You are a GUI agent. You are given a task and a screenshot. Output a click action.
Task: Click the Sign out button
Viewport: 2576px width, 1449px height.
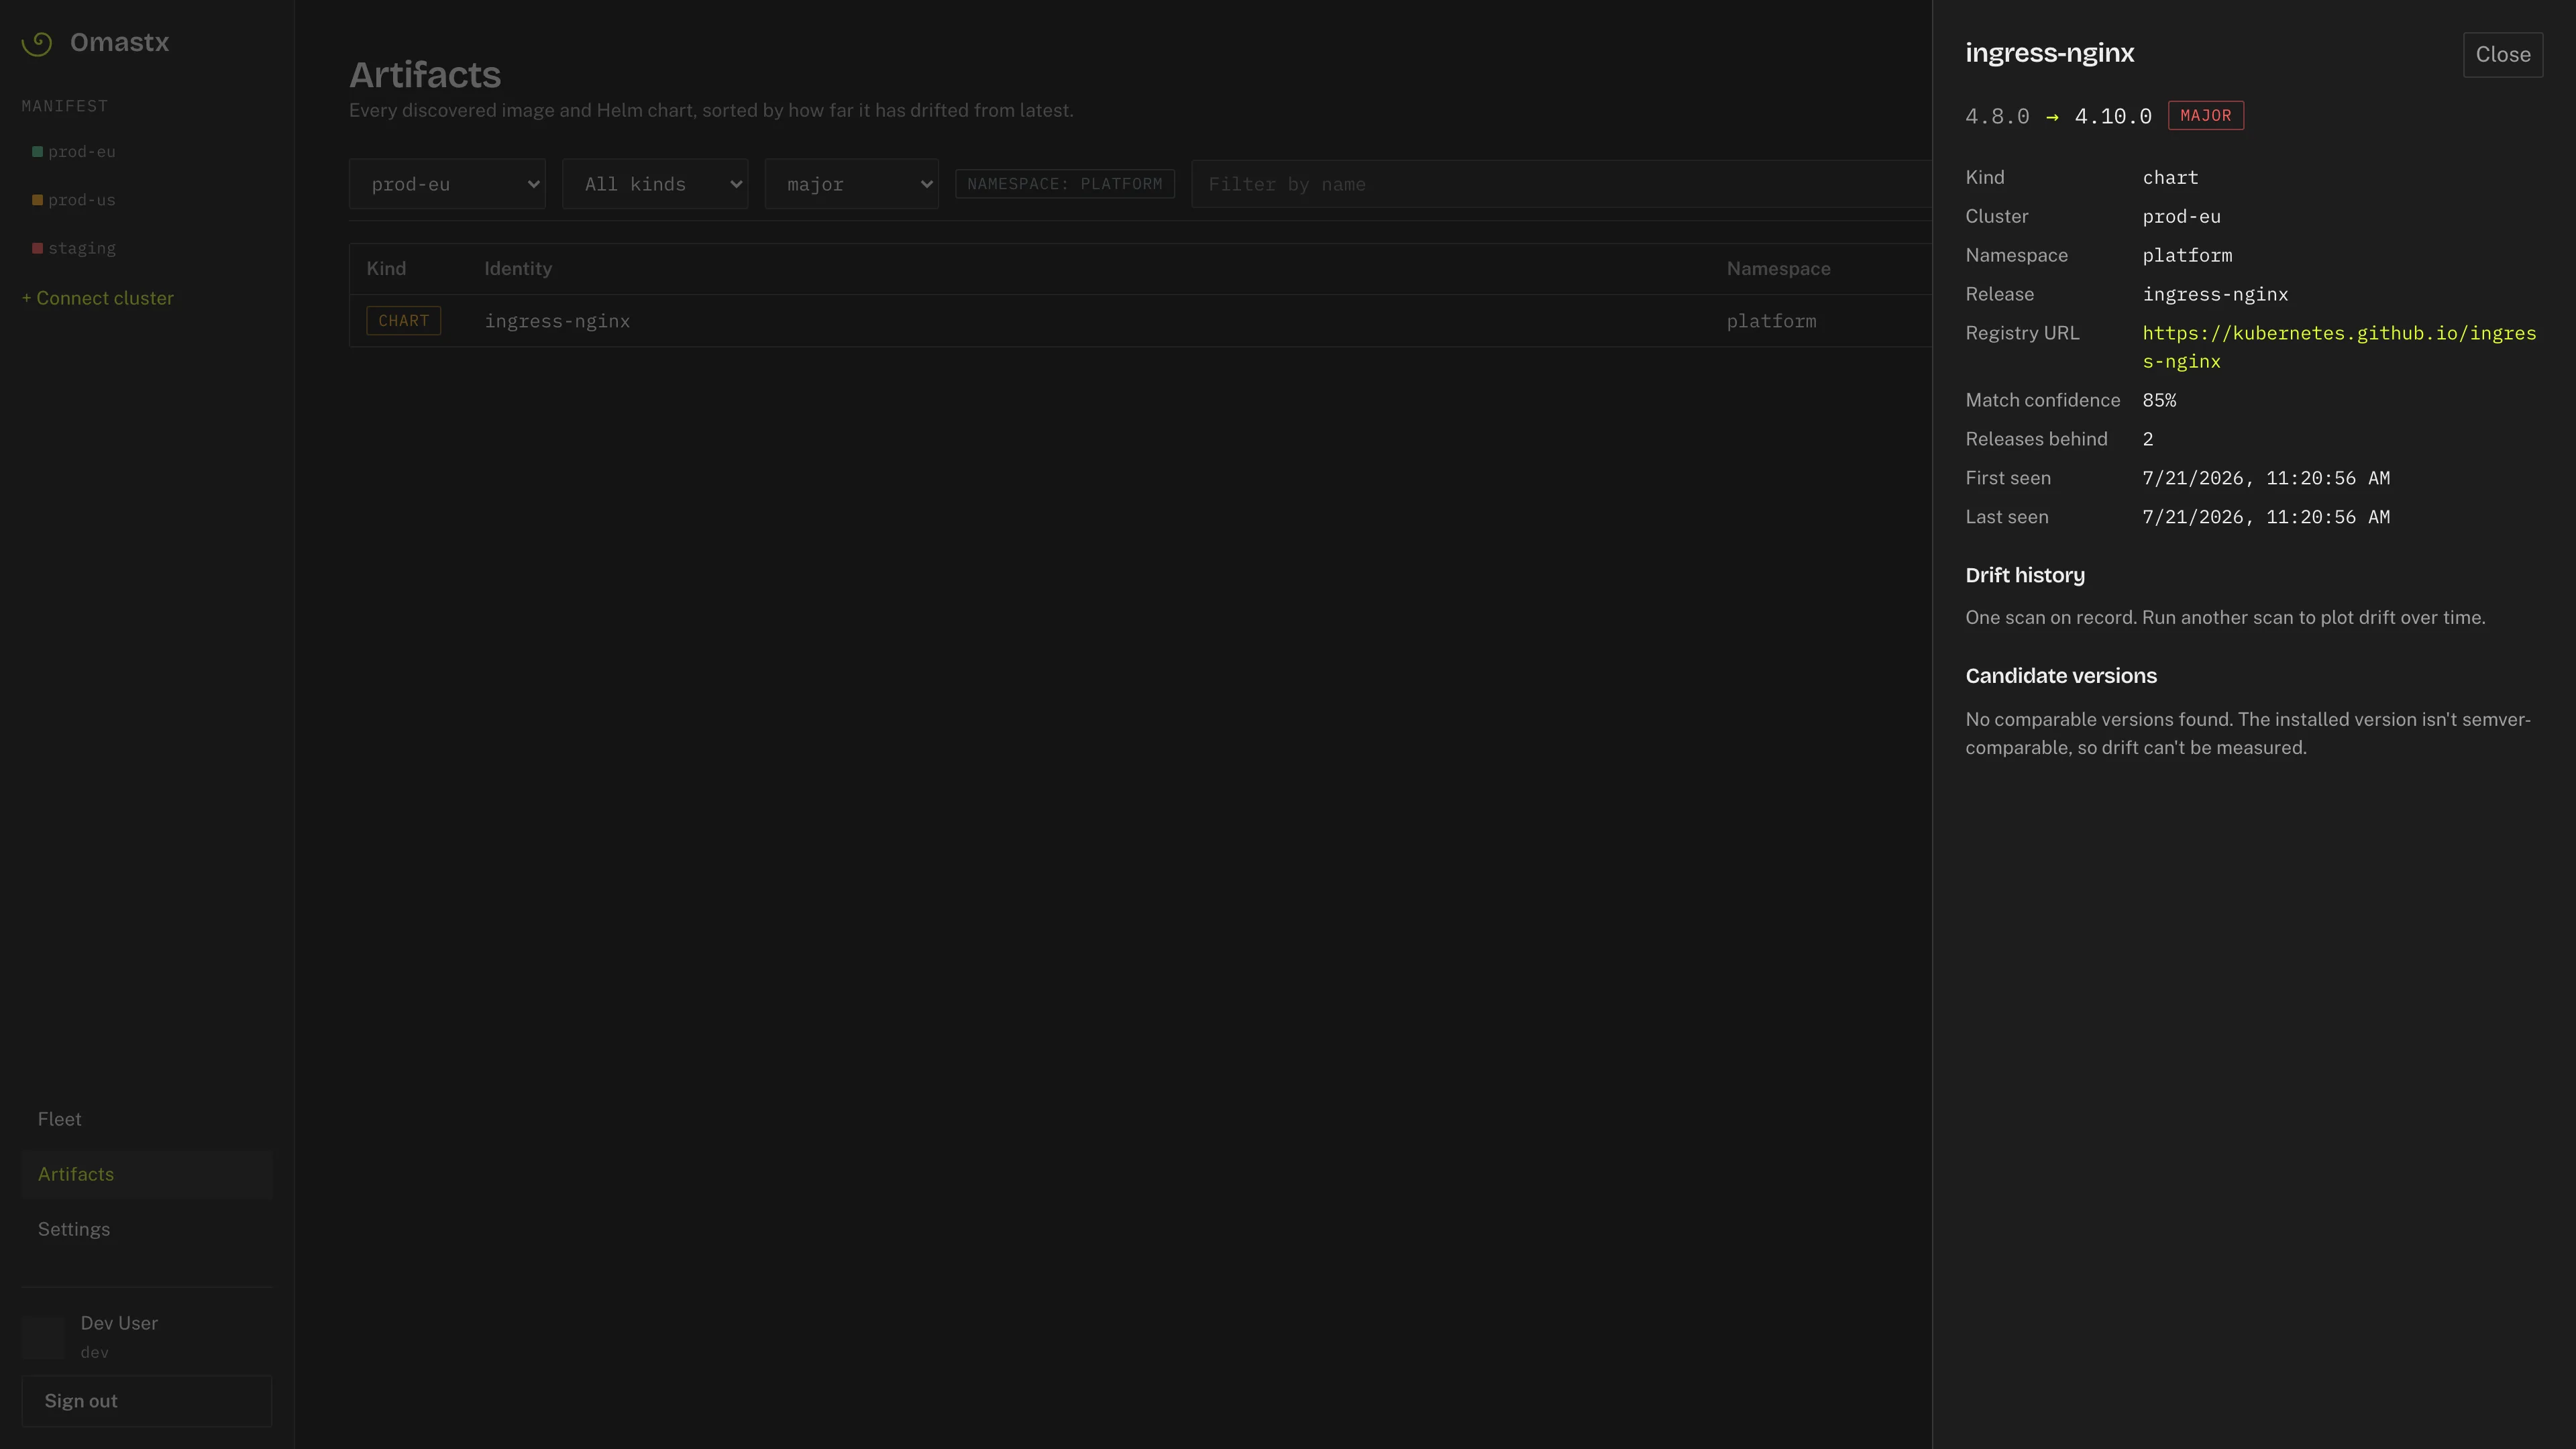tap(147, 1401)
